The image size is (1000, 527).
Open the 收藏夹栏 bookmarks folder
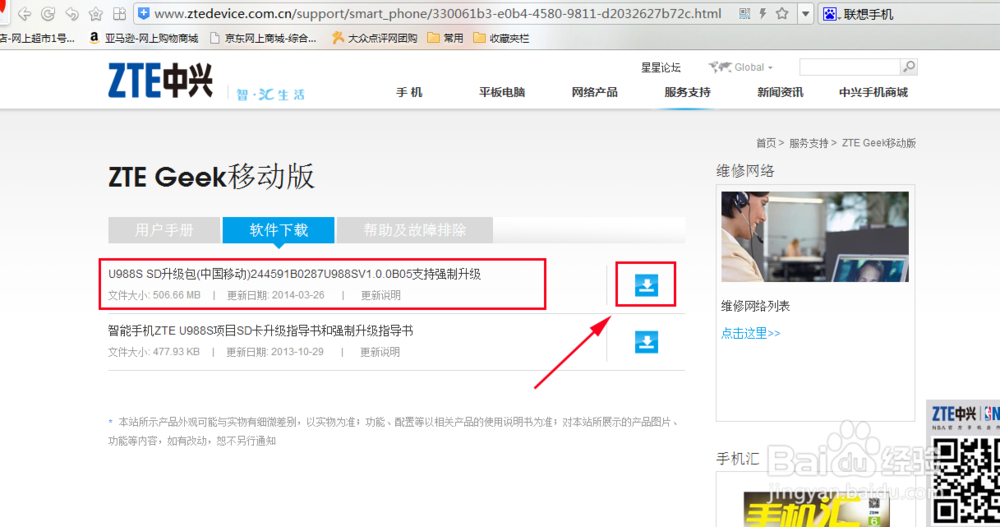click(x=501, y=38)
